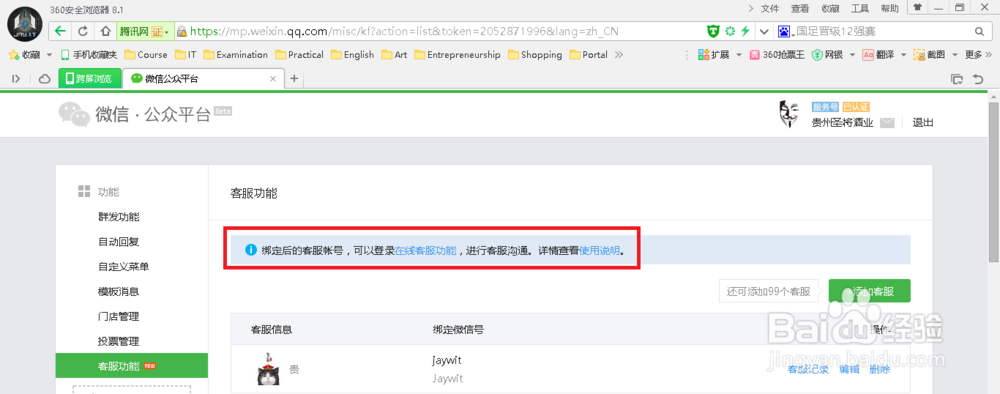1000x394 pixels.
Task: Show more bookmarks with double chevron after Portal
Action: point(619,55)
